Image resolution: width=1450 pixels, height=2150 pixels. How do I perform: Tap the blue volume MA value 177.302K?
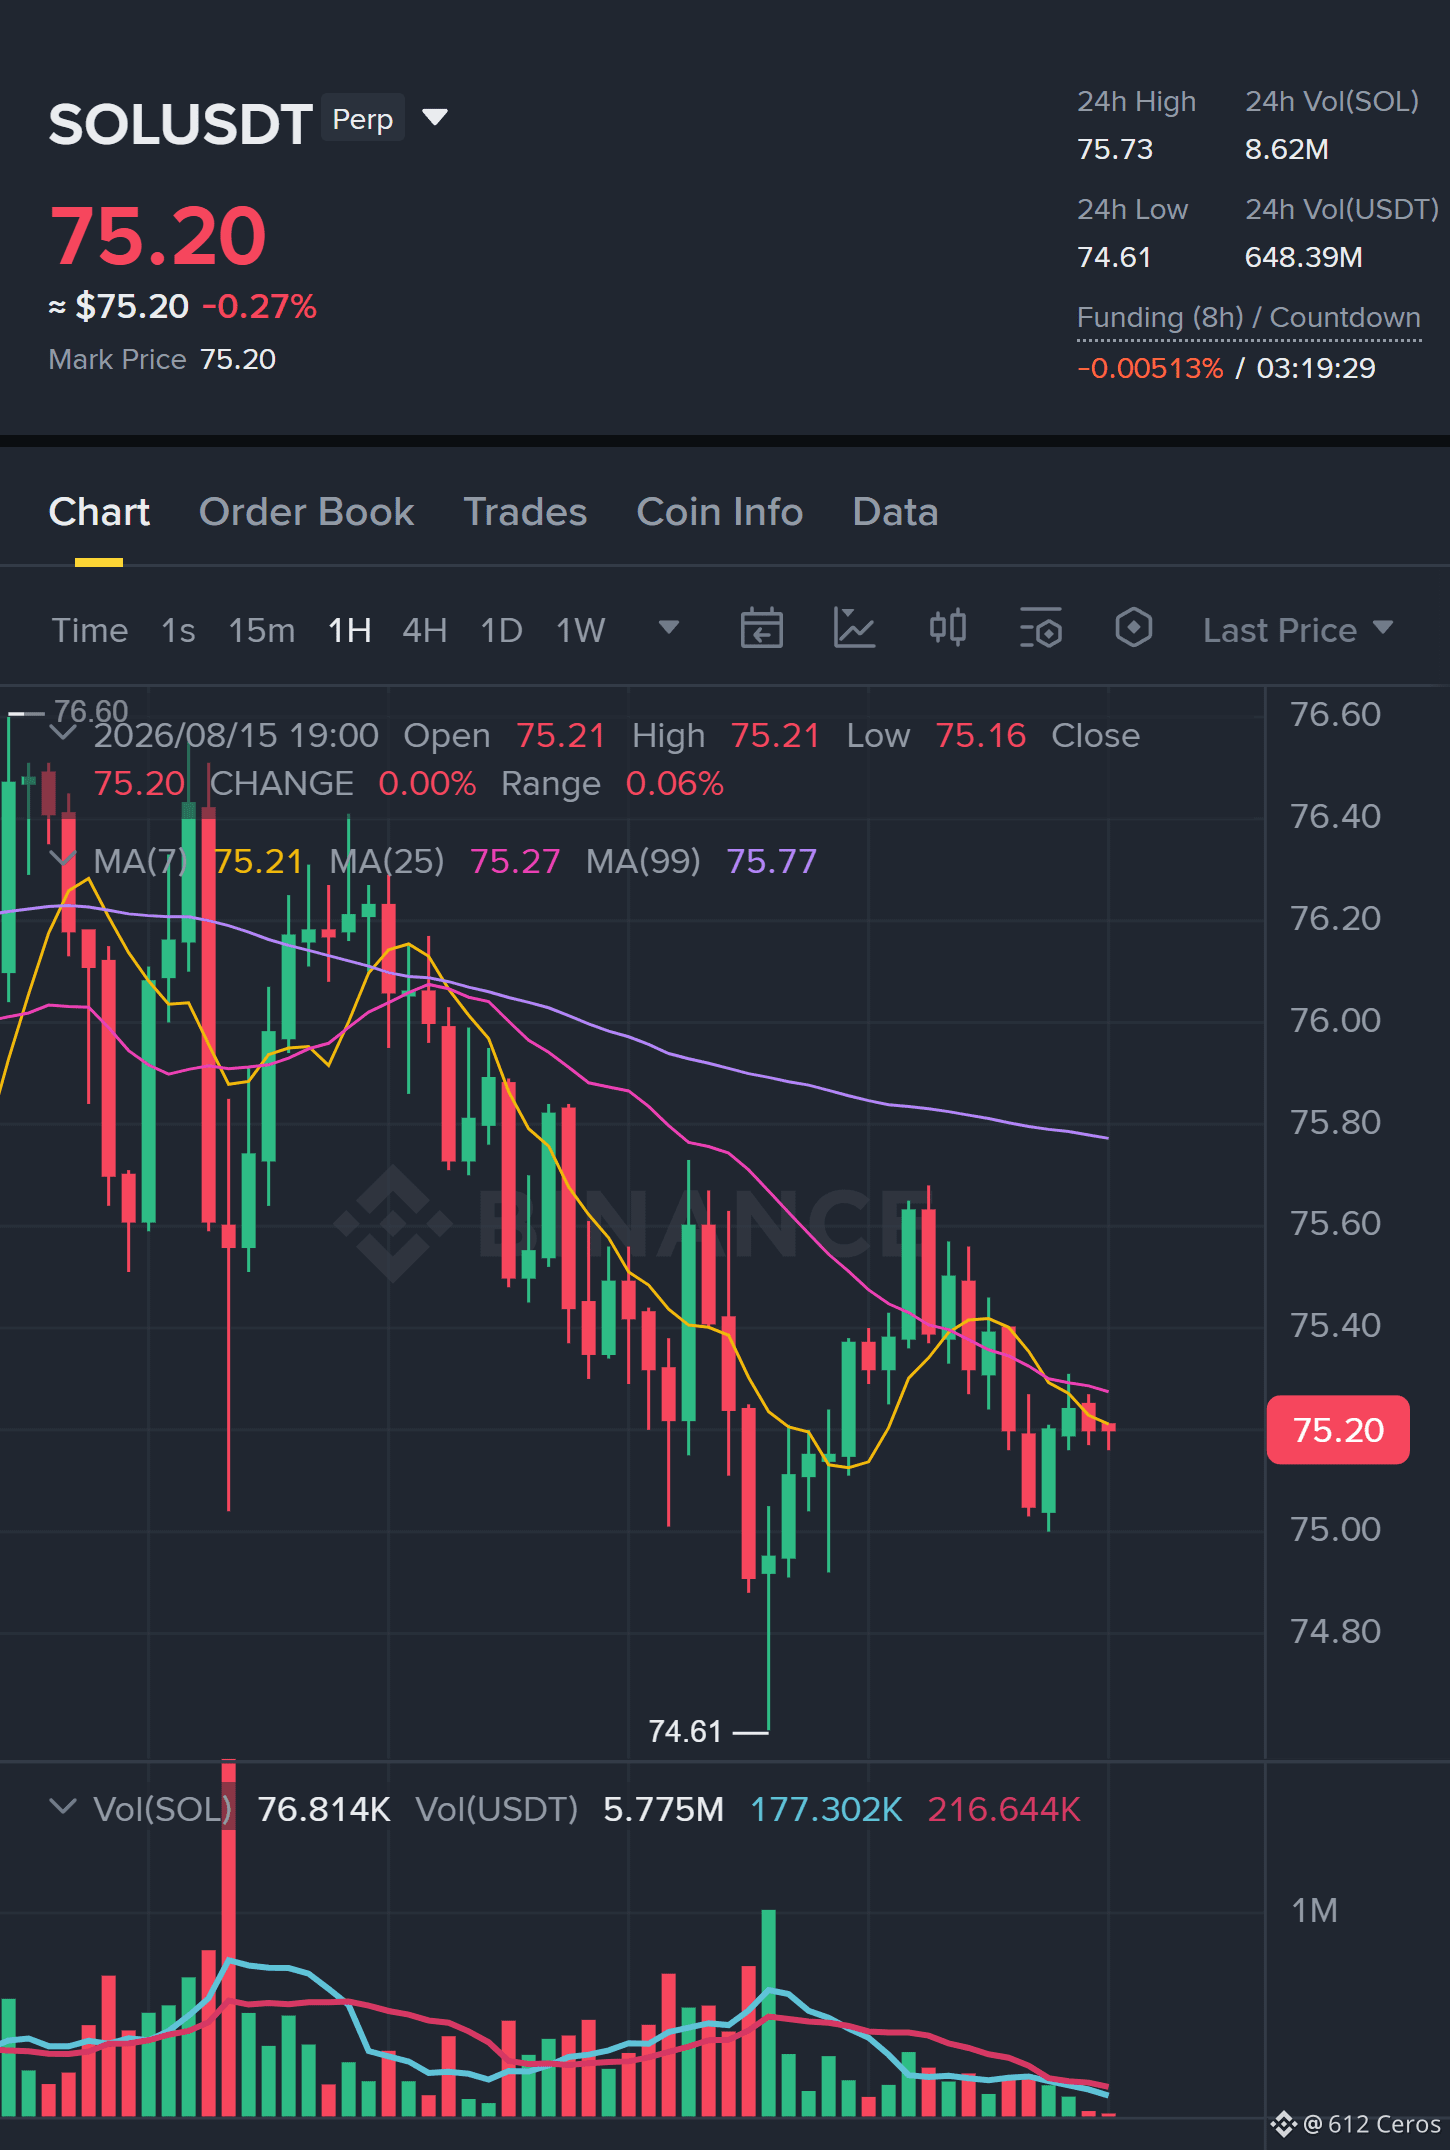(x=826, y=1809)
